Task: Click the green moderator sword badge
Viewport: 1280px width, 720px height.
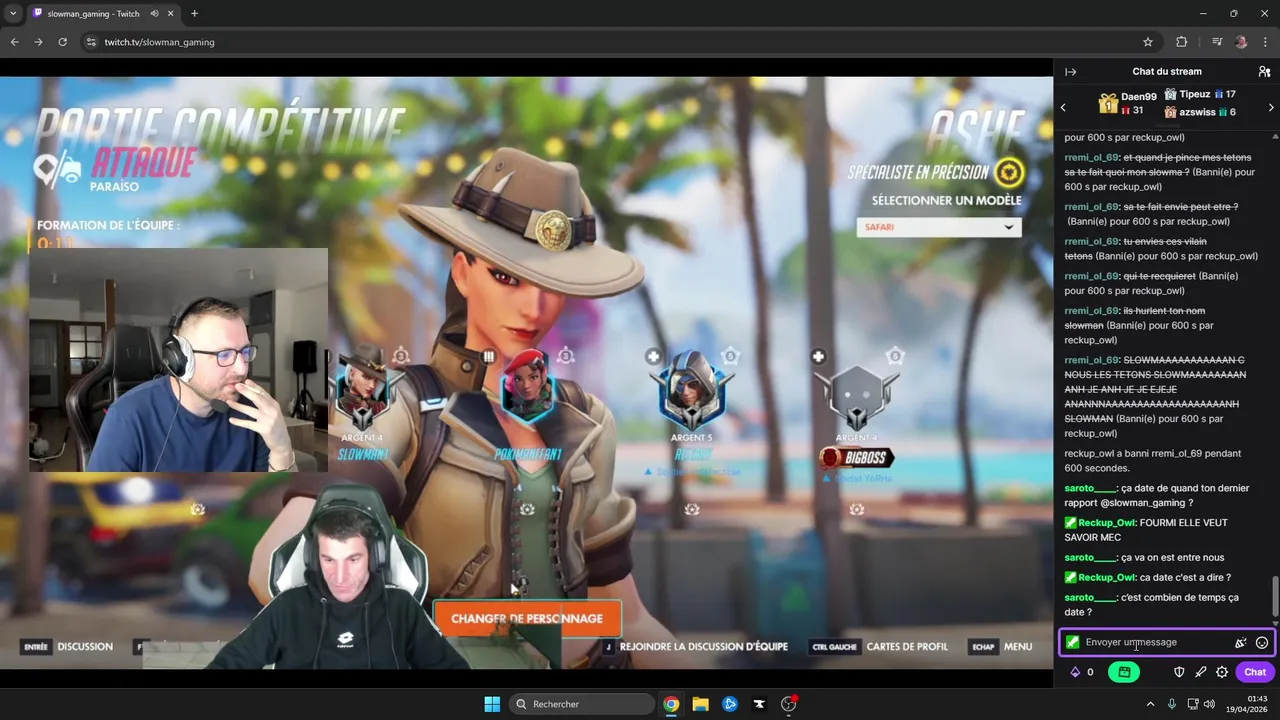Action: [1072, 642]
